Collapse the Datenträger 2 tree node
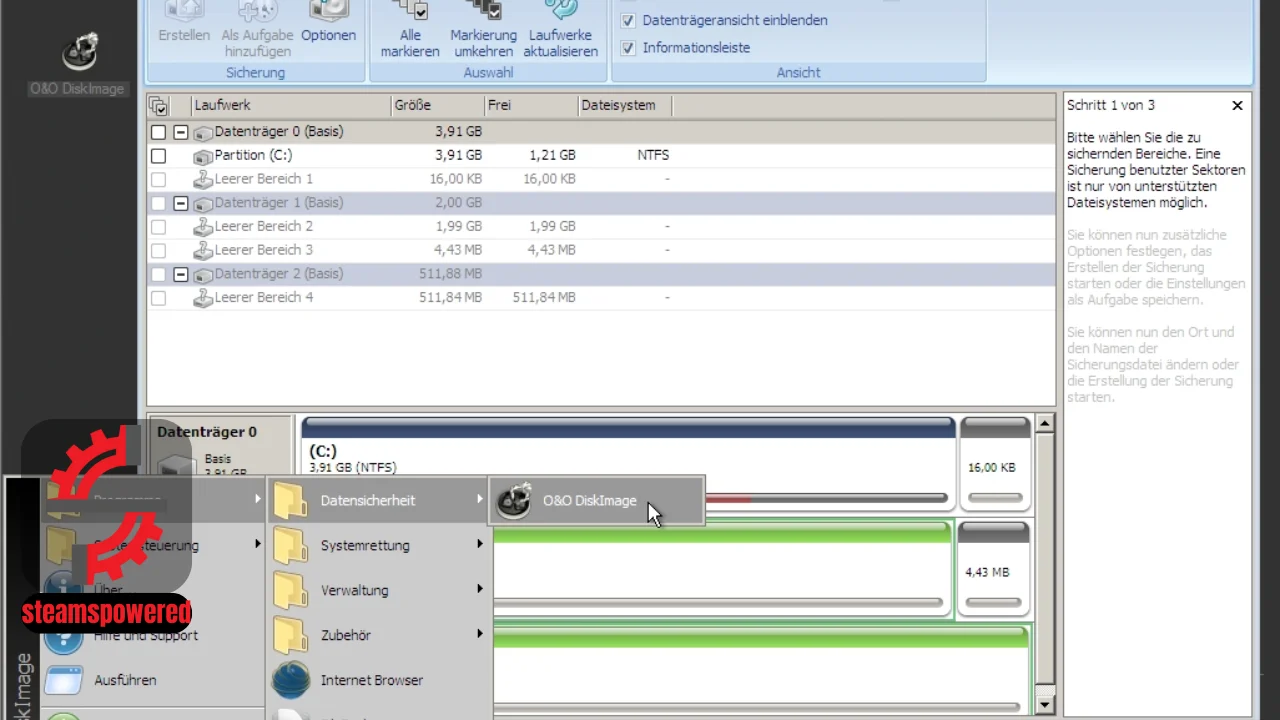This screenshot has width=1280, height=720. pyautogui.click(x=181, y=274)
